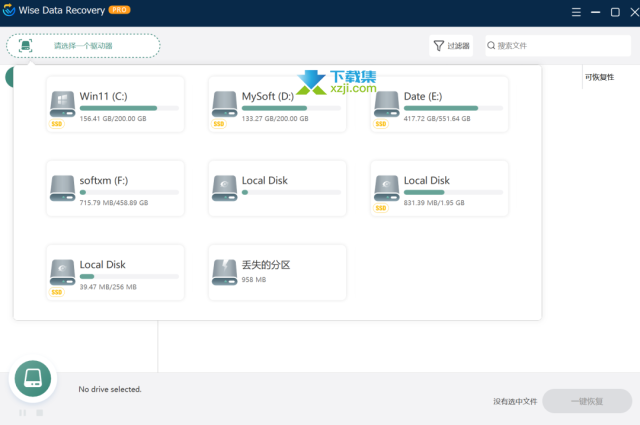Click the Wise Data Recovery logo icon

9,10
